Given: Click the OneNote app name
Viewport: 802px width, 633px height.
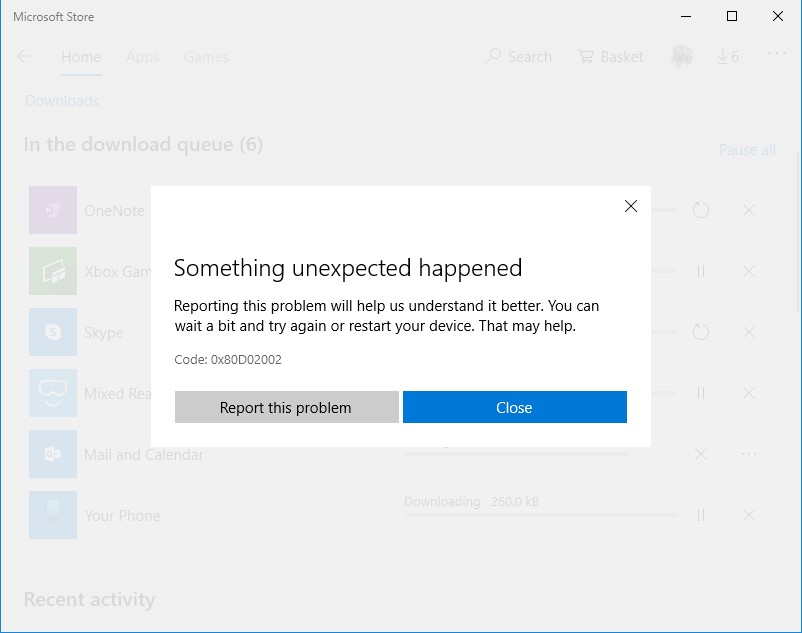Looking at the screenshot, I should point(115,211).
